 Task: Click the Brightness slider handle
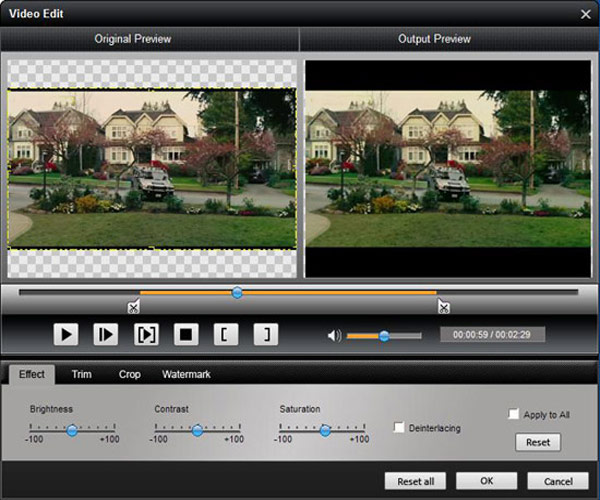(x=72, y=430)
